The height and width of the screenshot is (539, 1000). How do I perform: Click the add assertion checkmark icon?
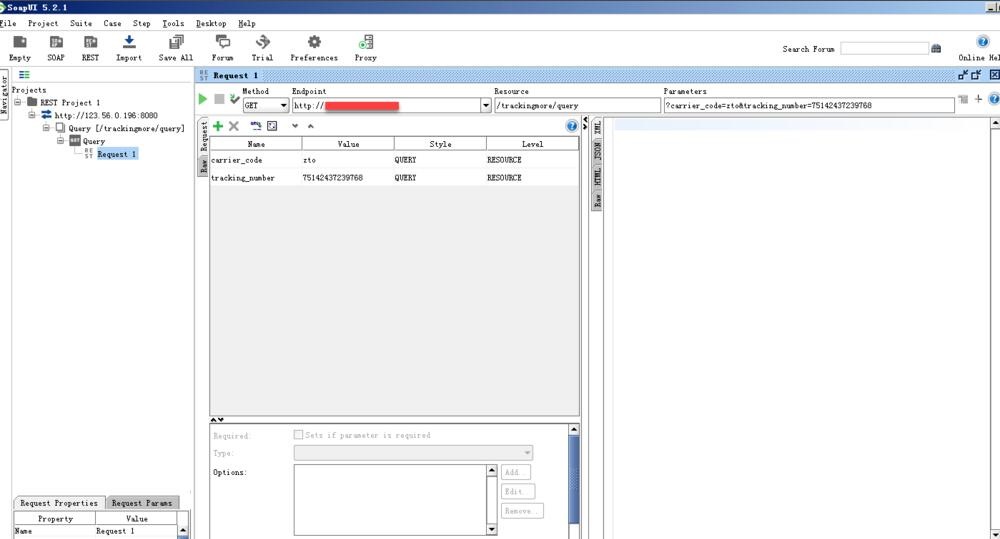coord(234,99)
